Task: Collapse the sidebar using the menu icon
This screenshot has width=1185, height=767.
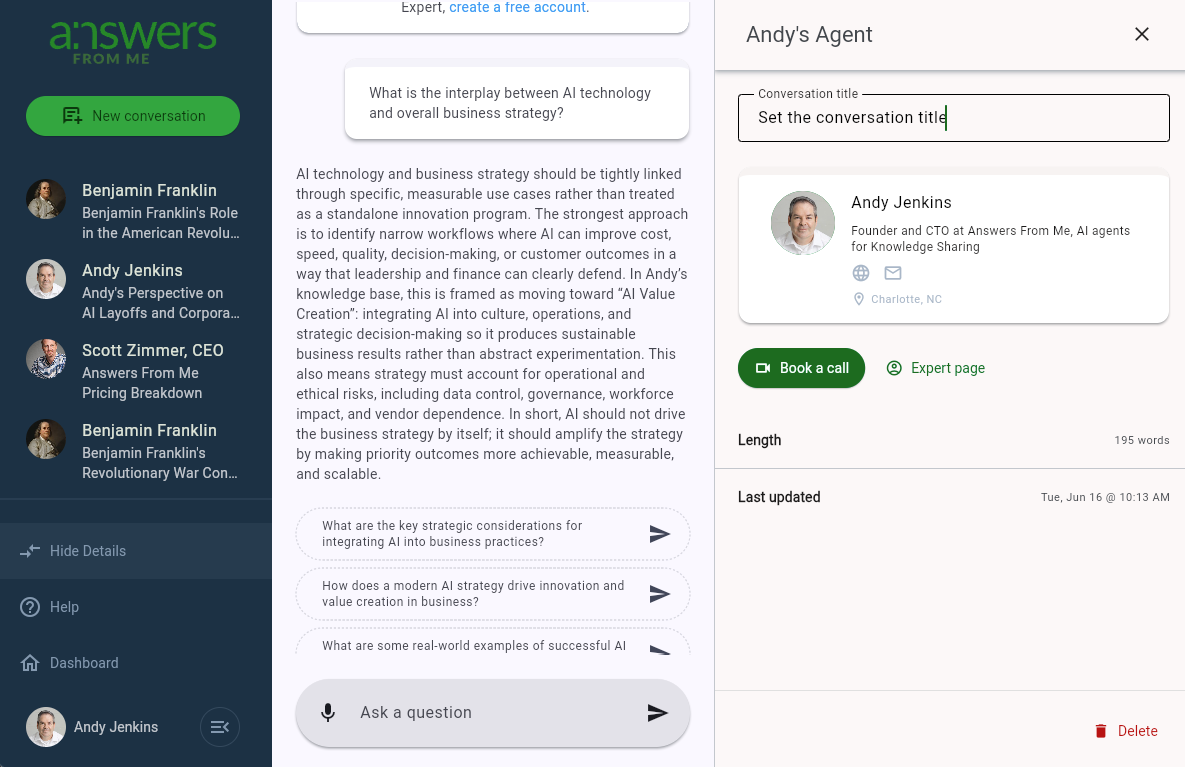Action: tap(220, 727)
